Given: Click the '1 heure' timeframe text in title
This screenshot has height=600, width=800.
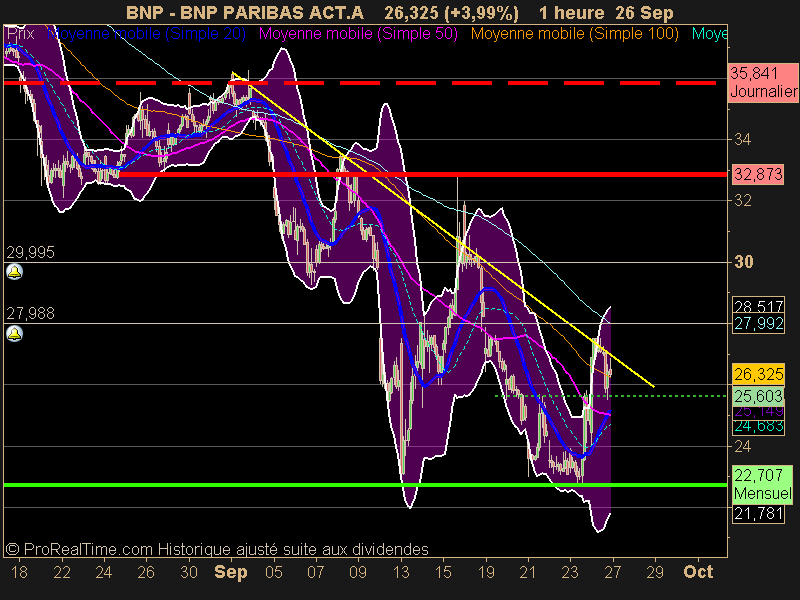Looking at the screenshot, I should point(572,12).
